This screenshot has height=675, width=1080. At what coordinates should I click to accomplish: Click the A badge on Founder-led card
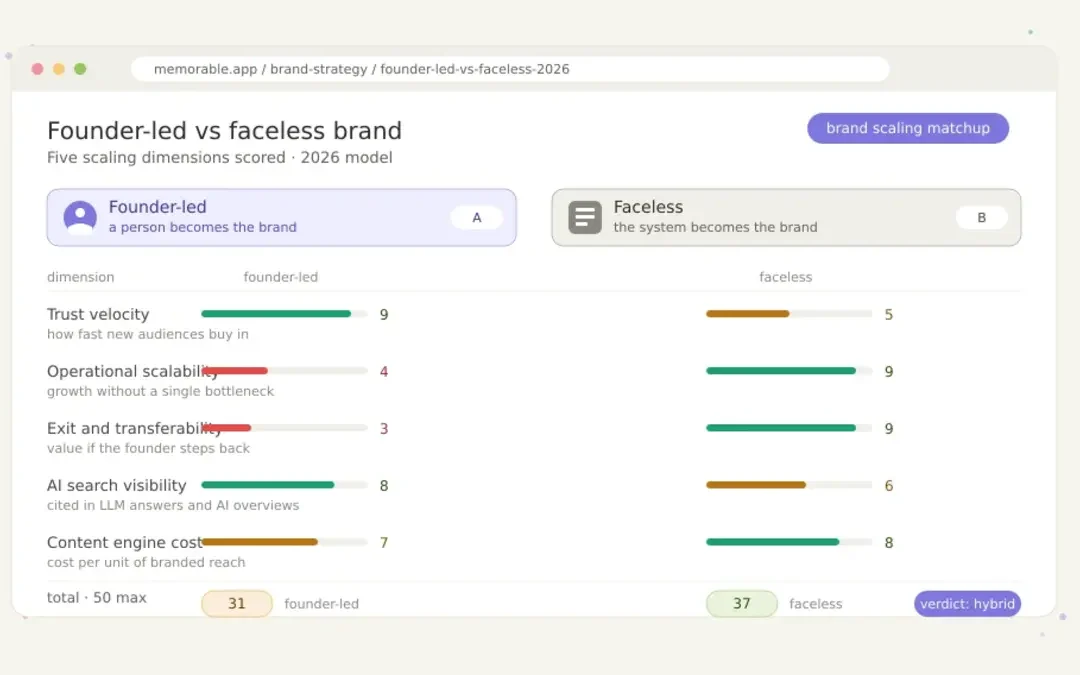click(x=477, y=218)
